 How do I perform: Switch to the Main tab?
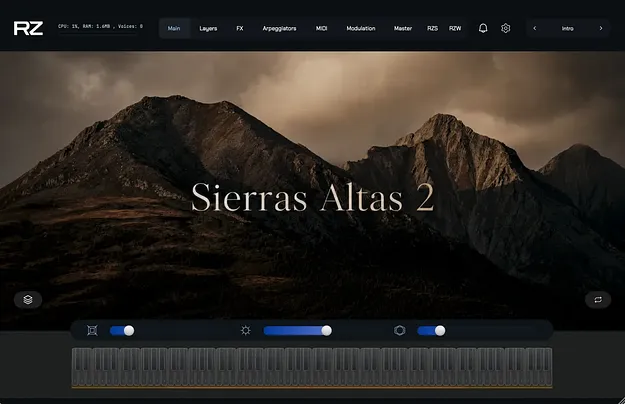tap(174, 28)
